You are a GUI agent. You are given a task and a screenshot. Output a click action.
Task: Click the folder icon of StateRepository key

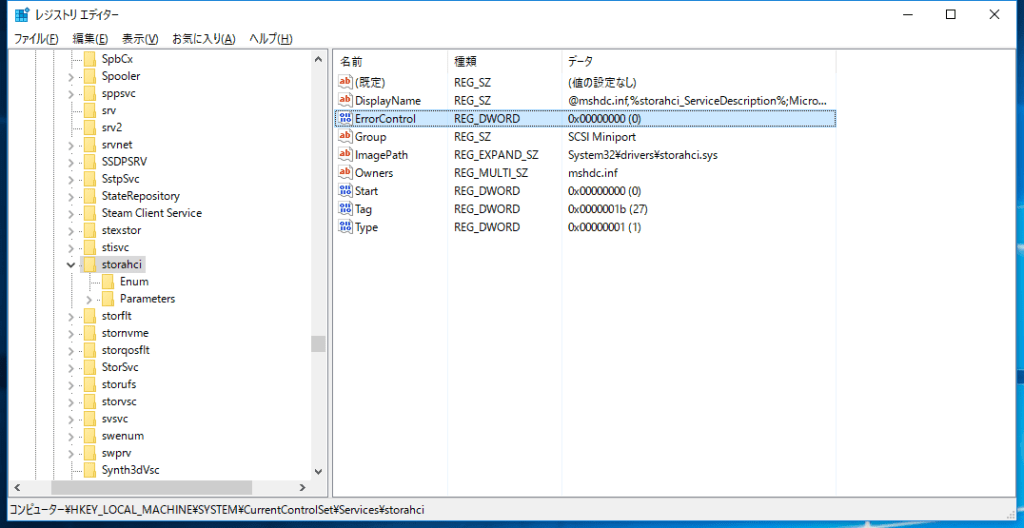click(90, 196)
